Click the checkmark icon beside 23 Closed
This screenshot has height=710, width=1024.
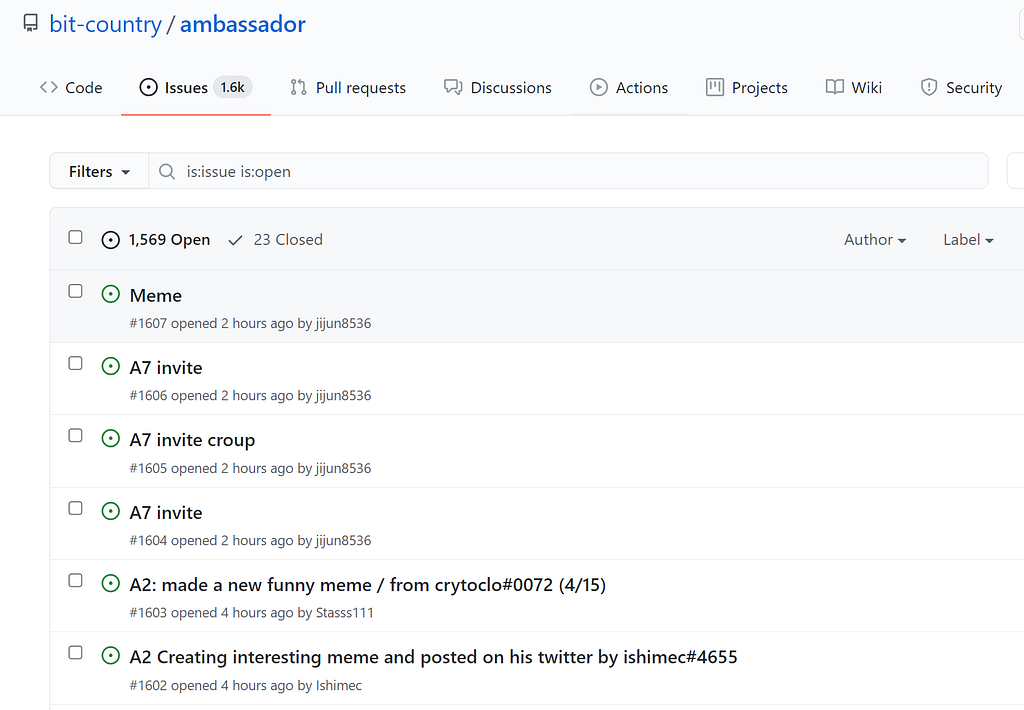[x=235, y=240]
